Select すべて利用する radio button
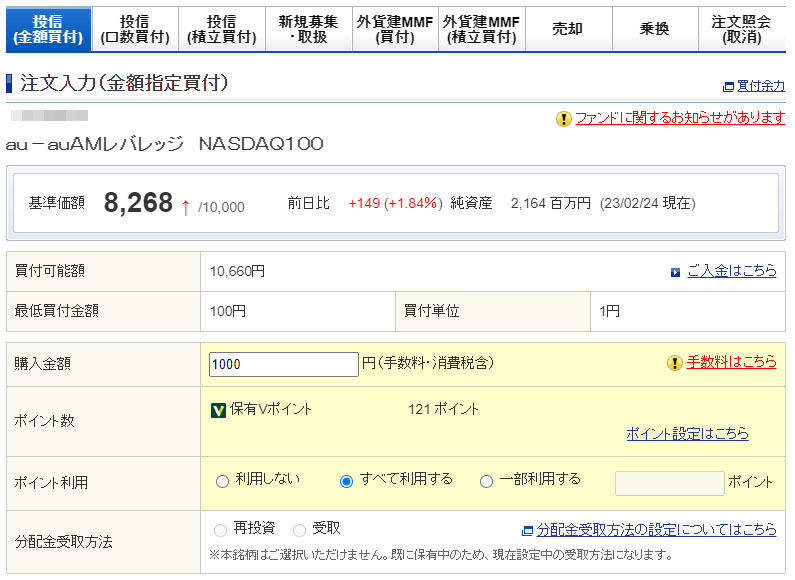Image resolution: width=795 pixels, height=580 pixels. [347, 481]
